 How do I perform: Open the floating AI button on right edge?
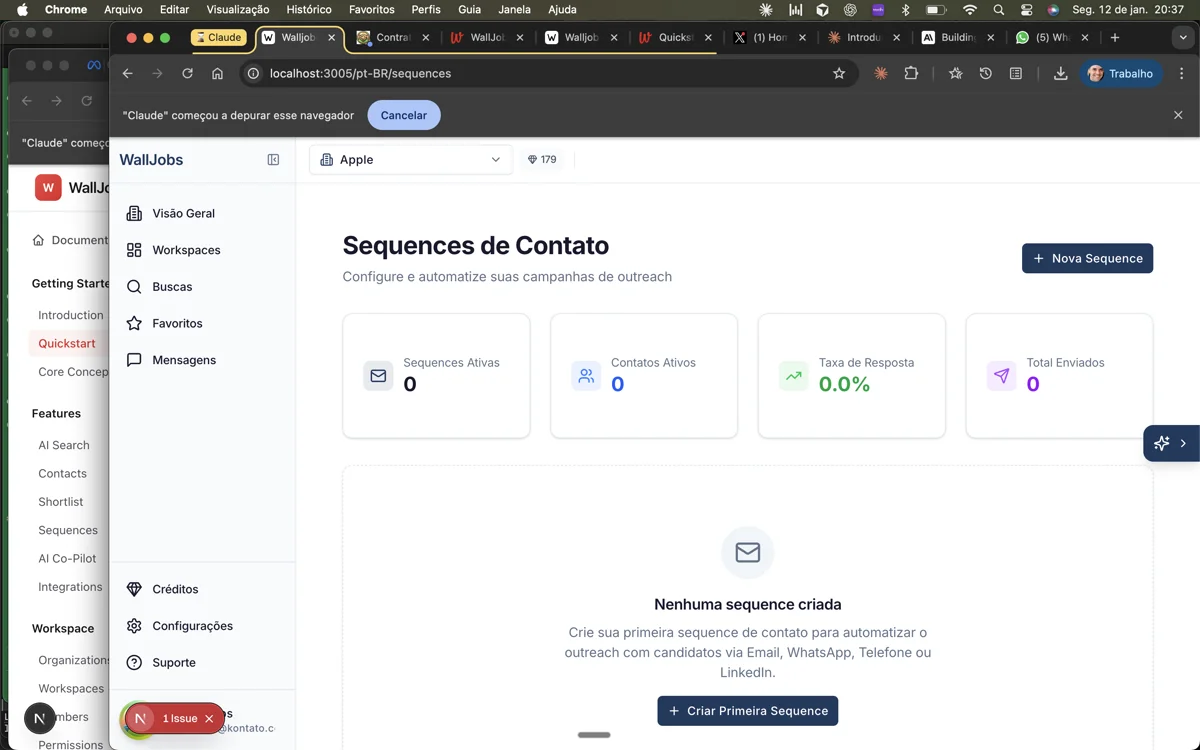coord(1171,442)
